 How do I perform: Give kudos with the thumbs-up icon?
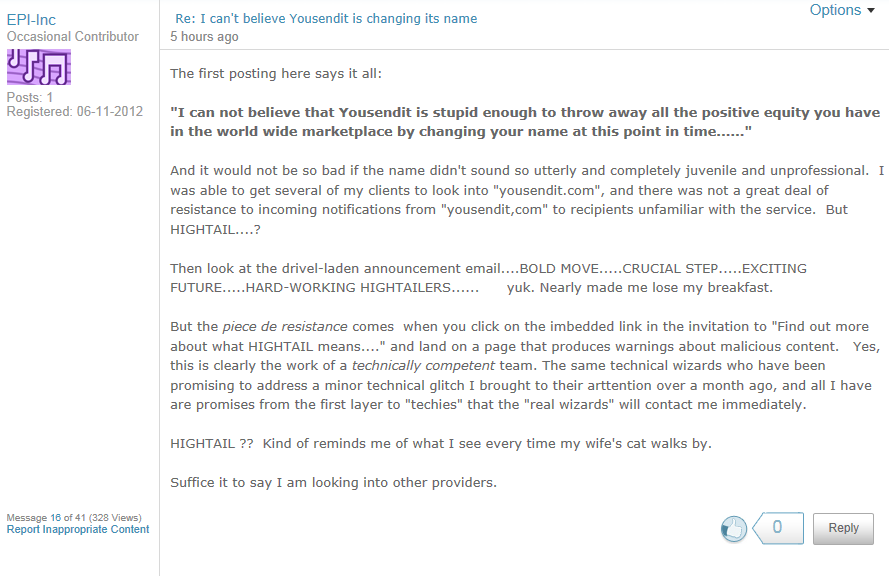[734, 529]
